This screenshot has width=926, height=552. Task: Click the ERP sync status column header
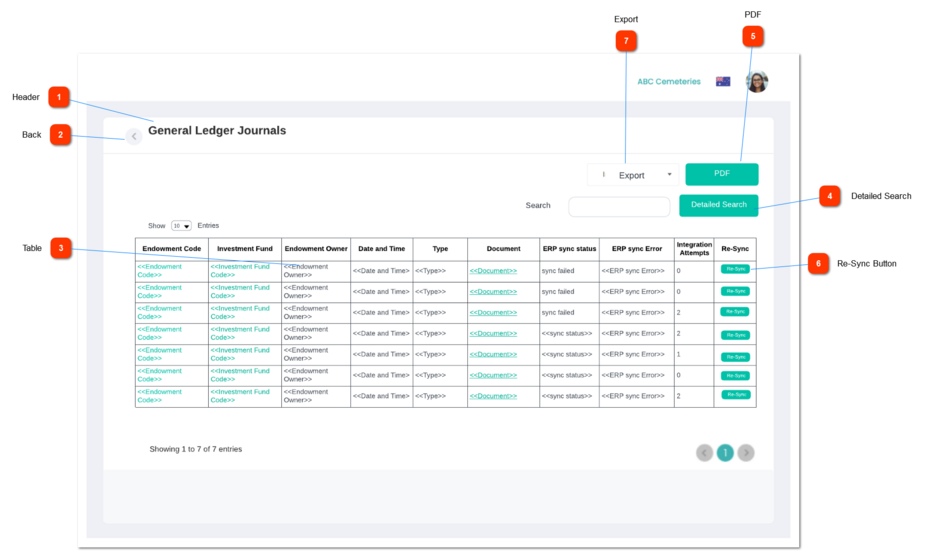(569, 249)
